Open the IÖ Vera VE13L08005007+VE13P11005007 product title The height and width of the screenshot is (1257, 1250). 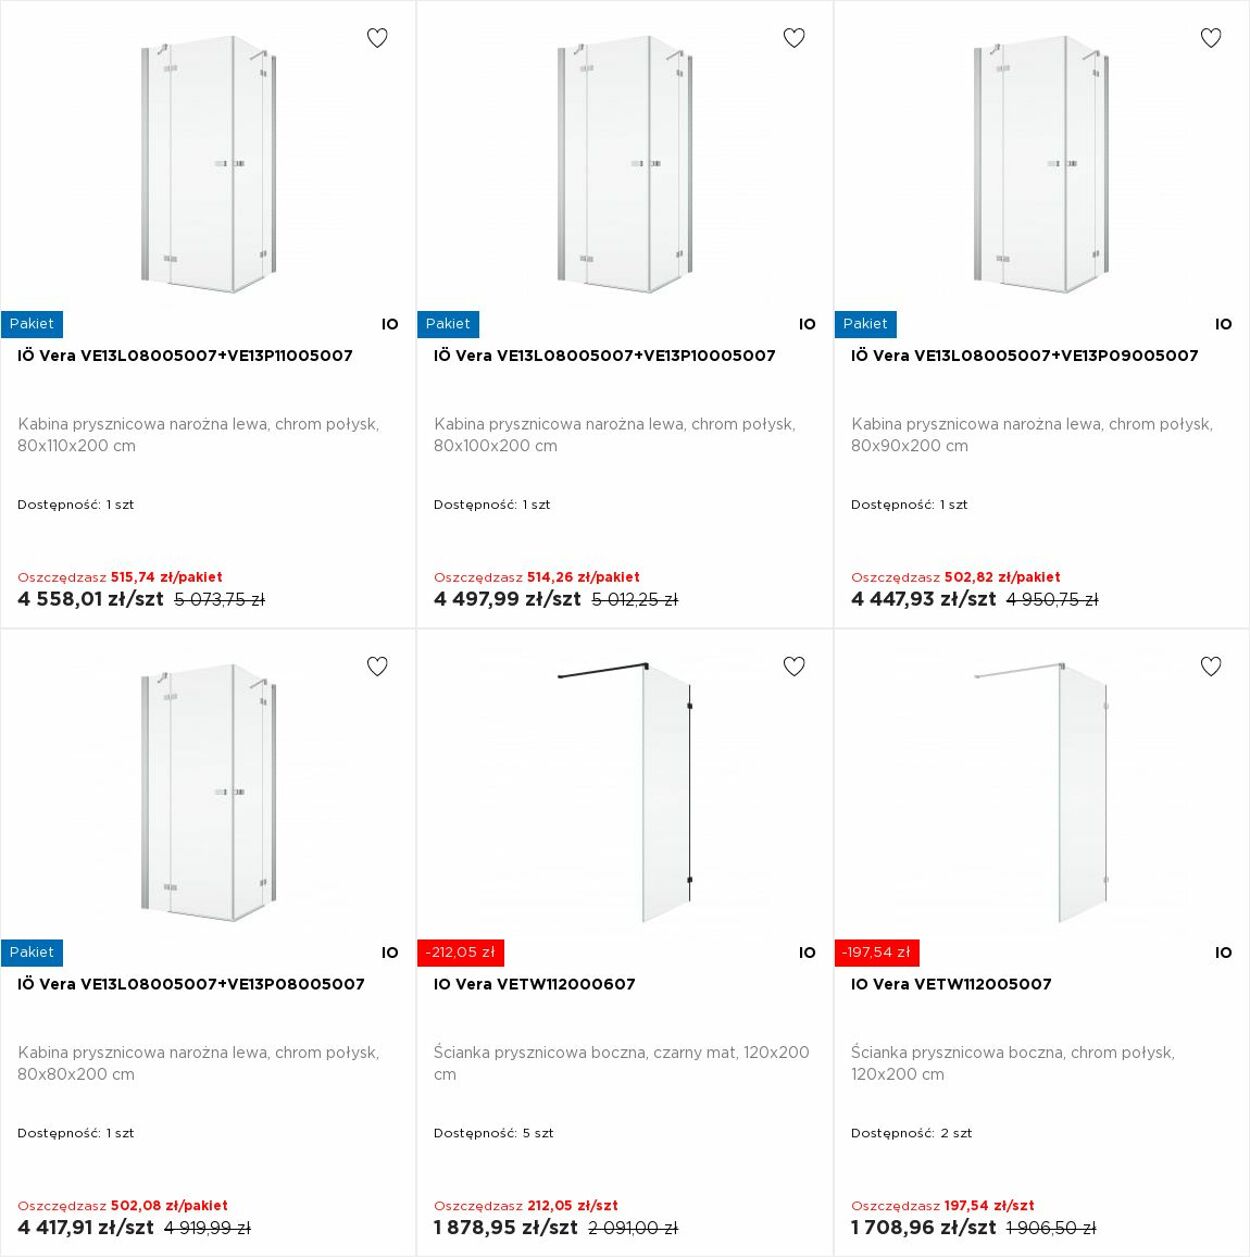click(185, 355)
